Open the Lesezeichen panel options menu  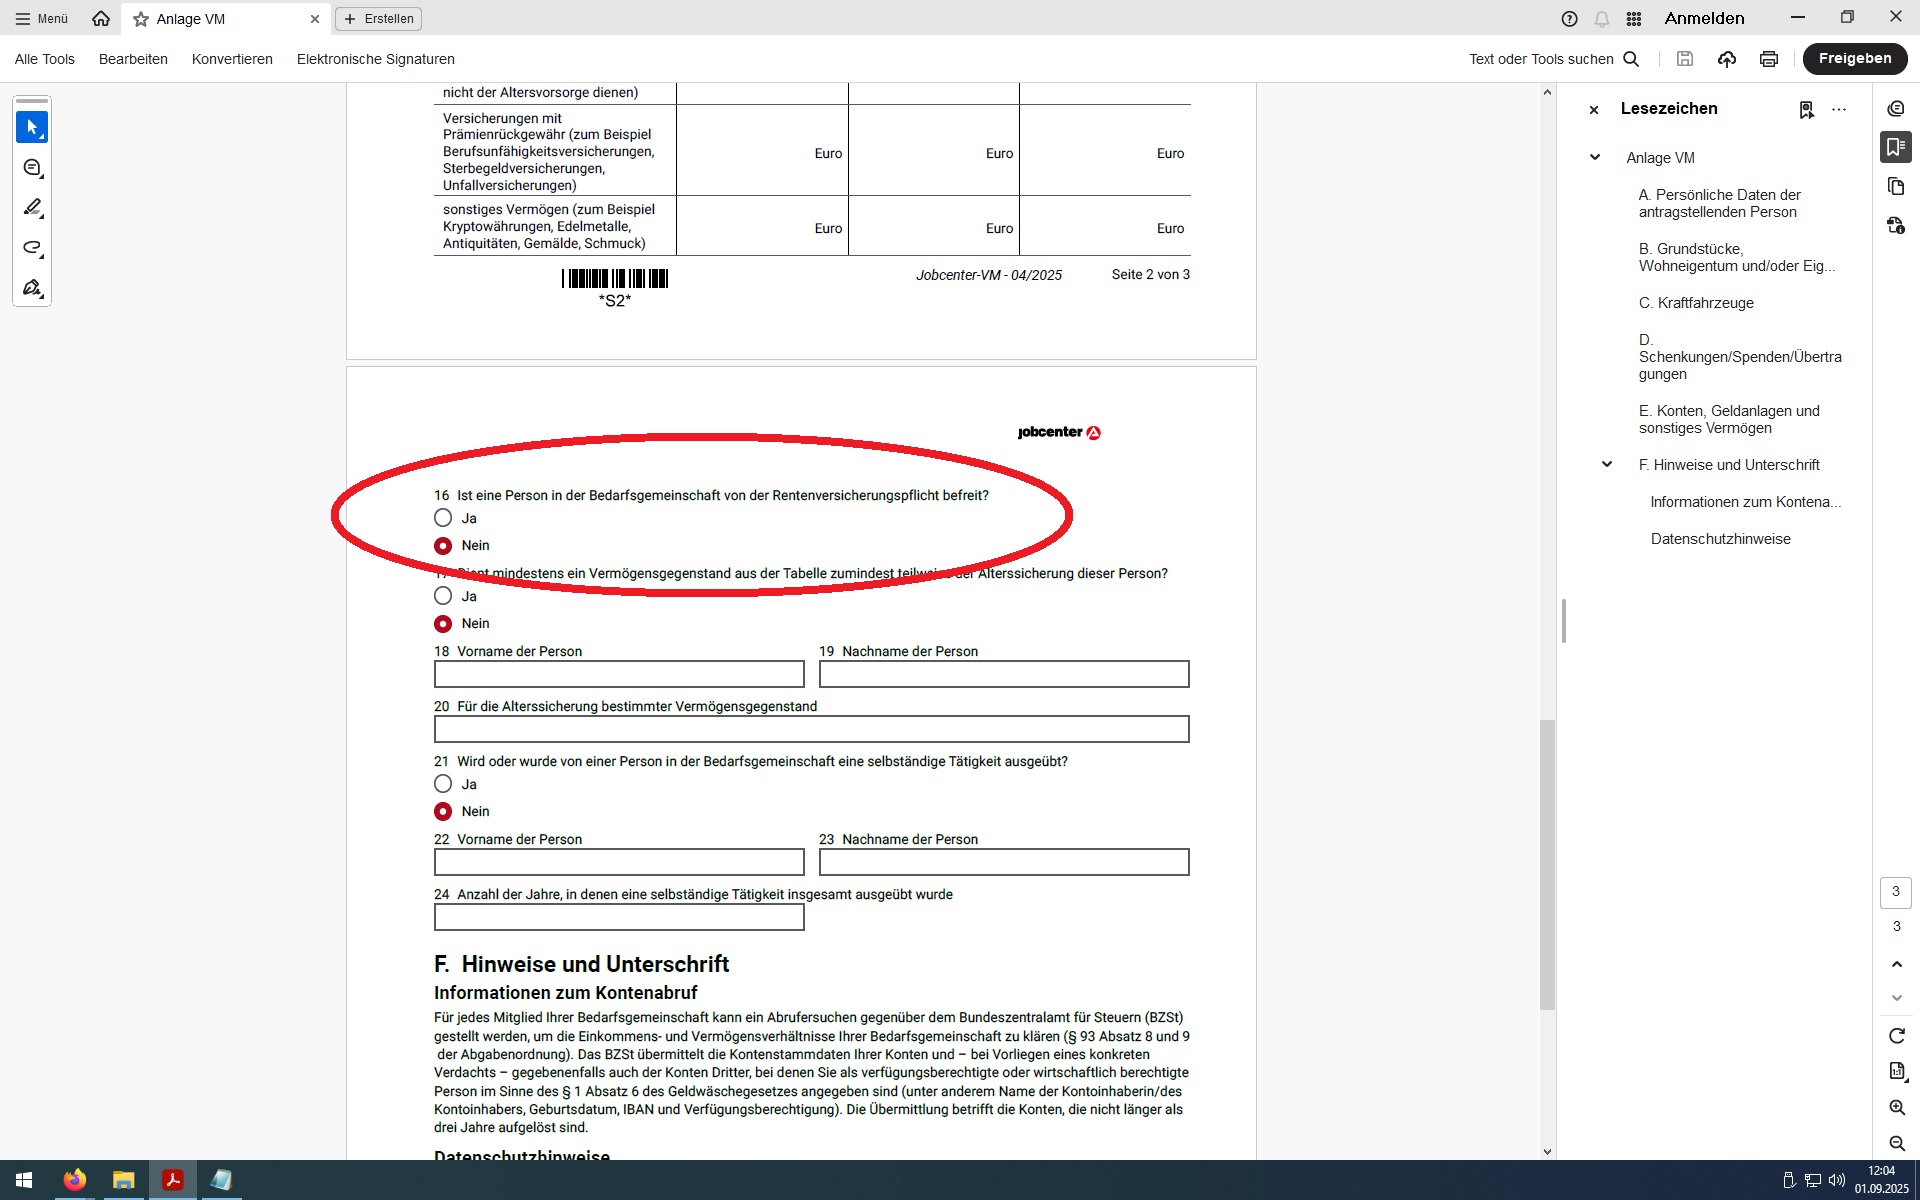[1839, 110]
